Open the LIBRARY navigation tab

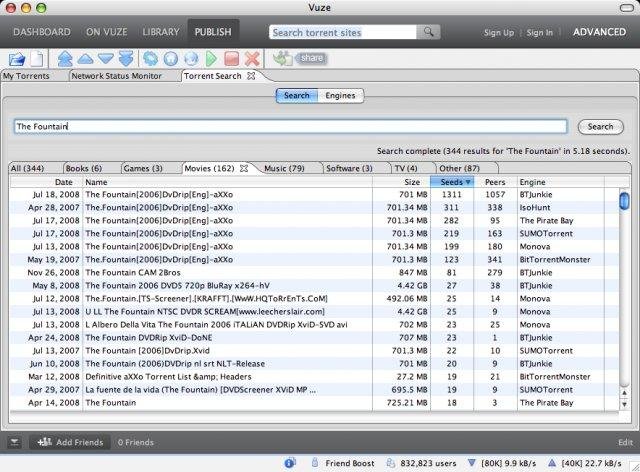point(161,32)
